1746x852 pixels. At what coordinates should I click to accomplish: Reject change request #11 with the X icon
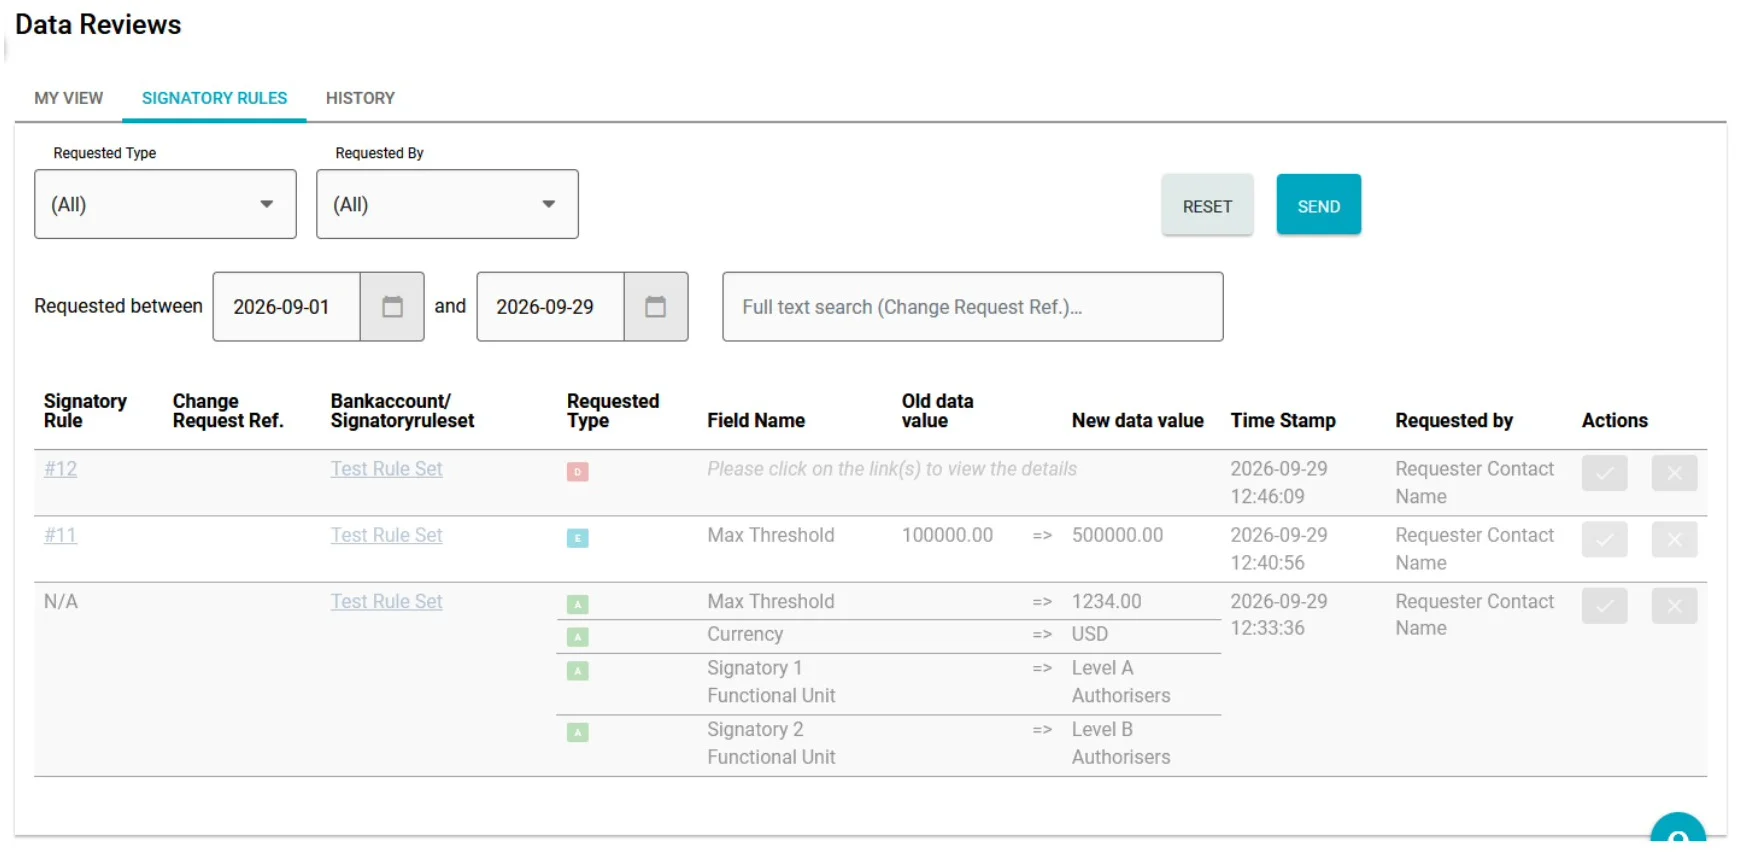(x=1674, y=540)
